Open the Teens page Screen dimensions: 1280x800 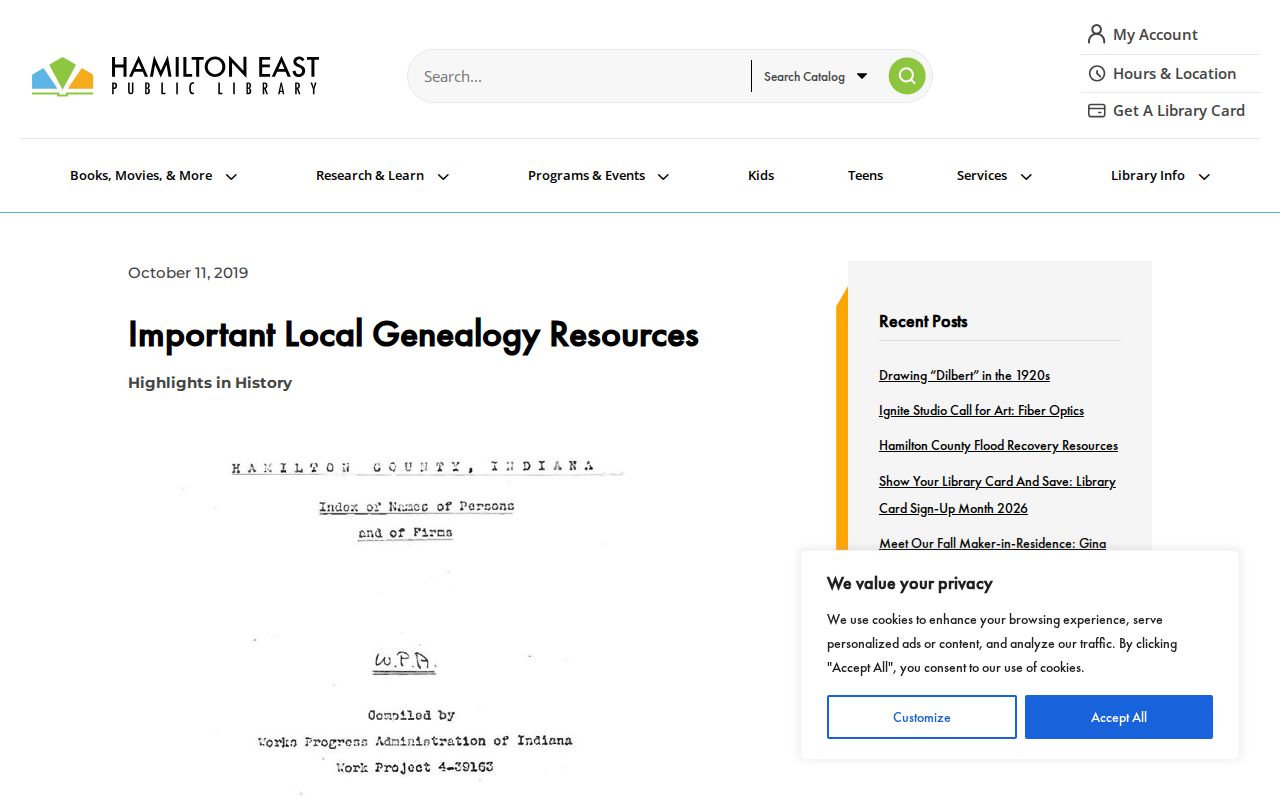[x=865, y=175]
